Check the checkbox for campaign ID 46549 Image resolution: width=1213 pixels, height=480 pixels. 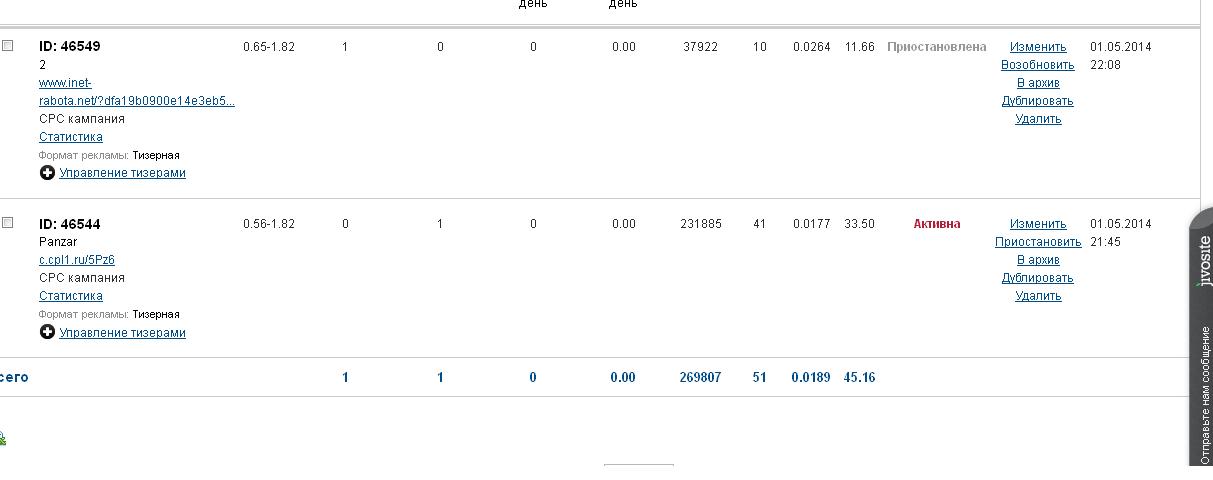coord(8,46)
